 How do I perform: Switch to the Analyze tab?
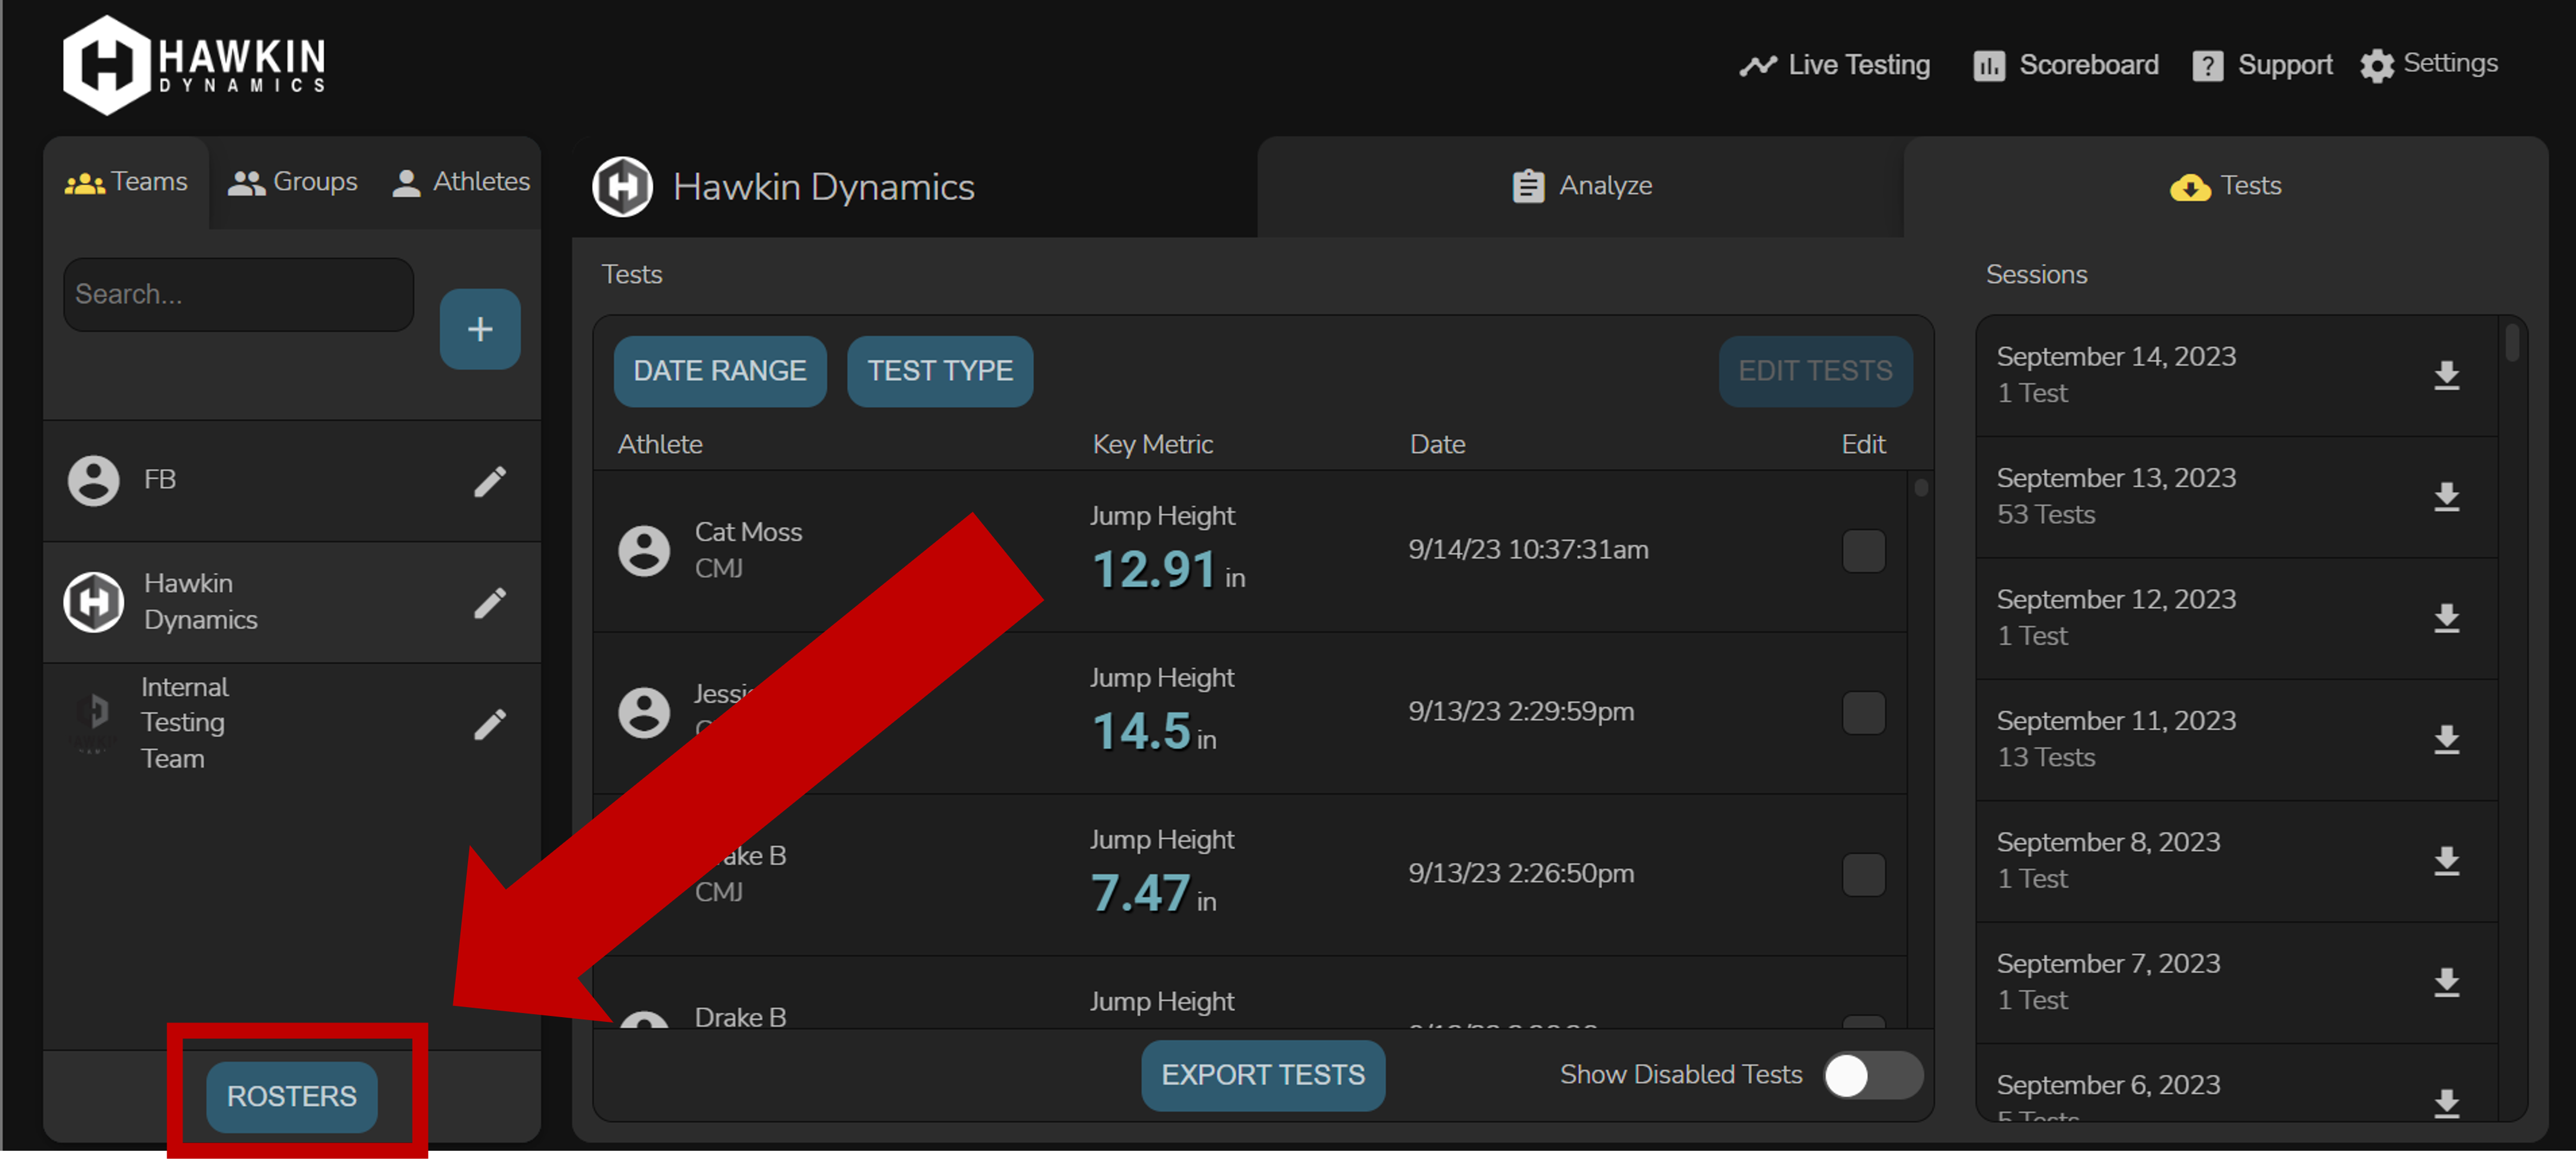[1581, 186]
